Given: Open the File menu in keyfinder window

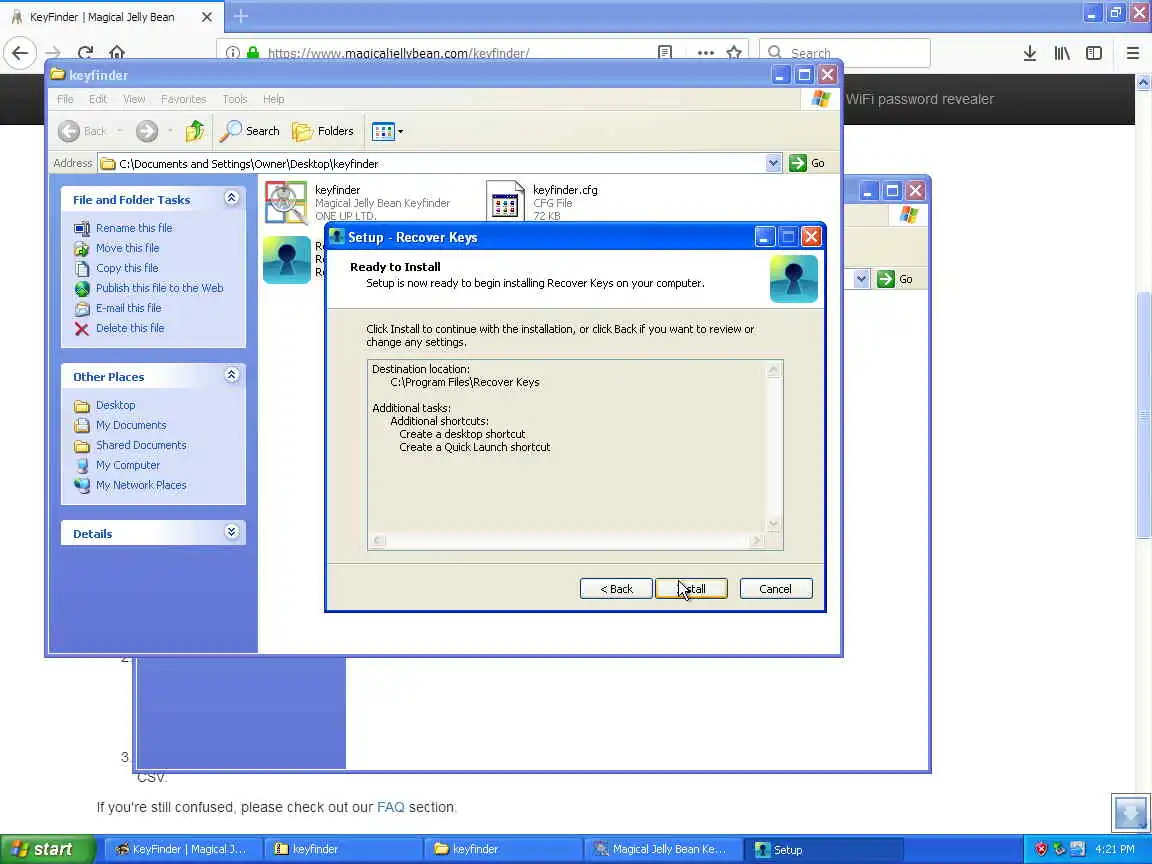Looking at the screenshot, I should 65,98.
